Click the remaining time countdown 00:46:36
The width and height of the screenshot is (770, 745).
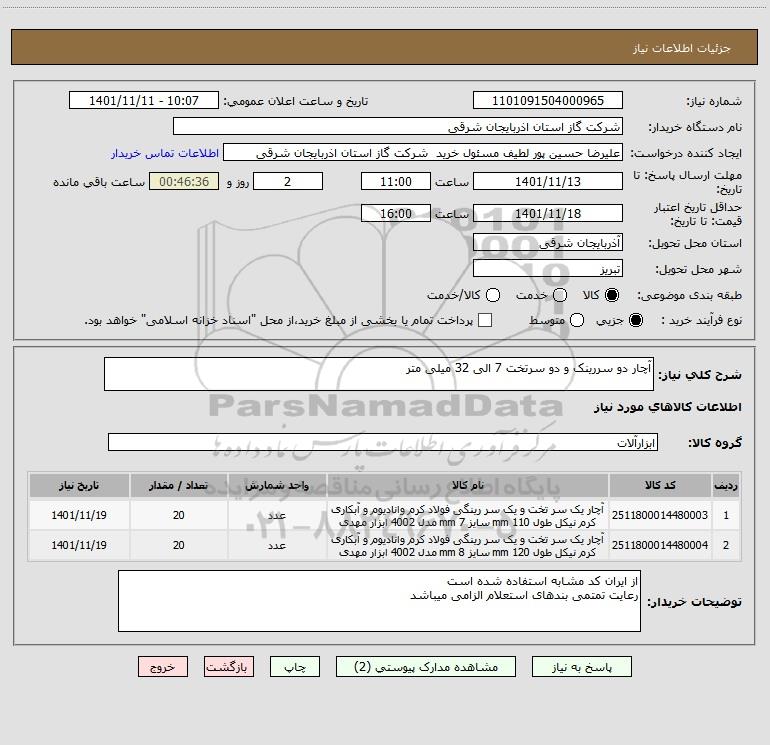[184, 181]
